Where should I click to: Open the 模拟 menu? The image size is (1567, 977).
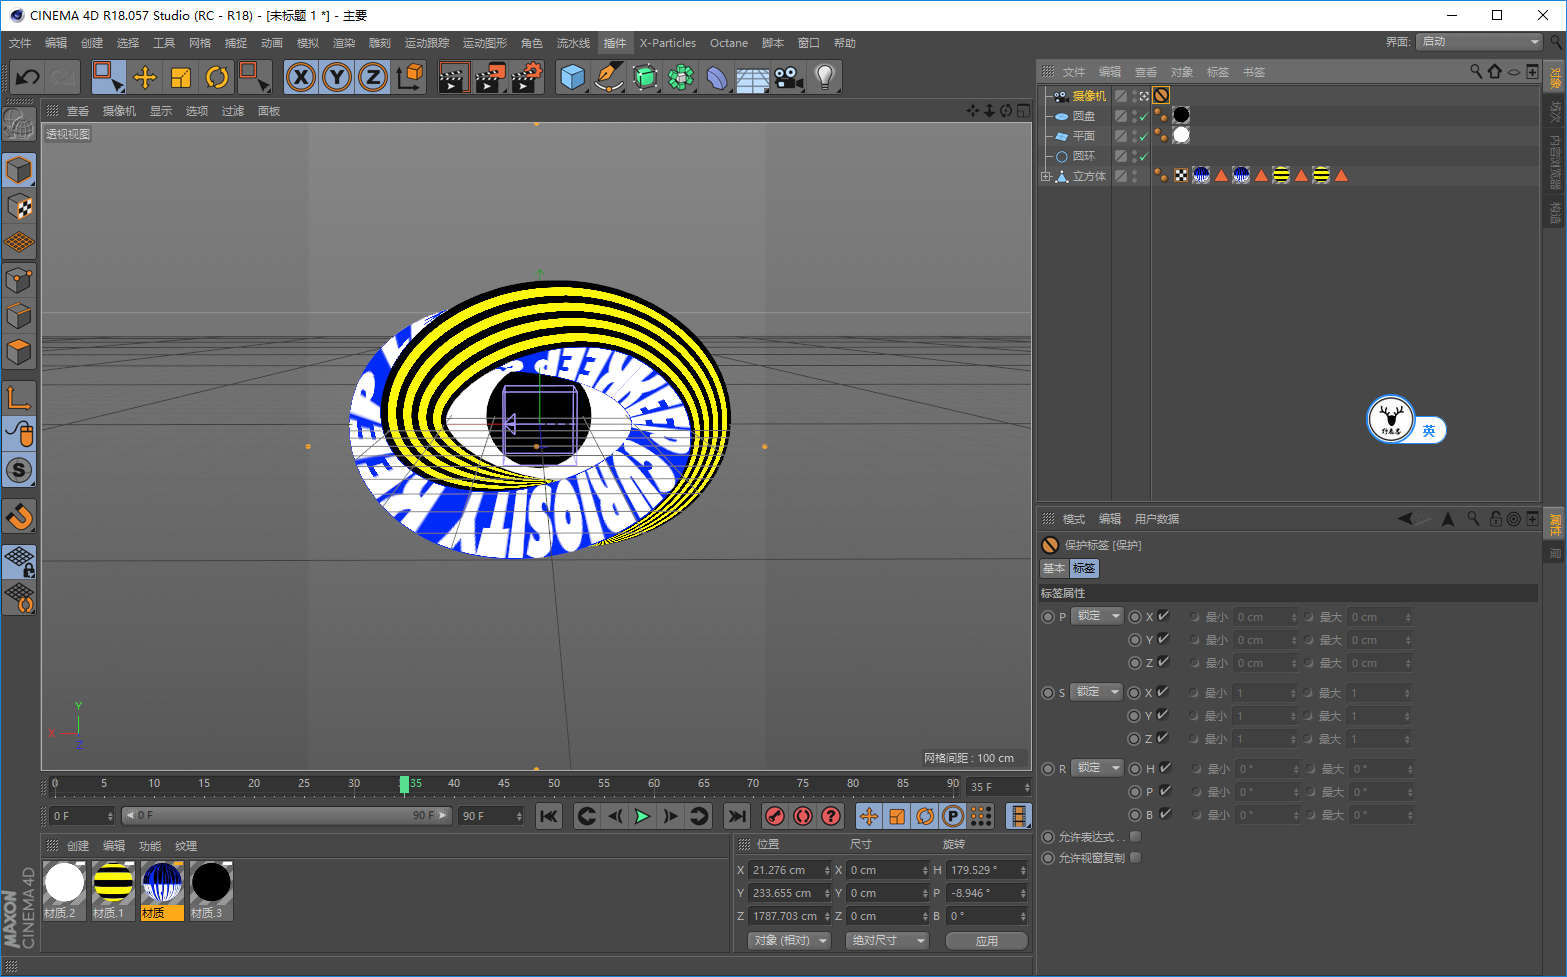(x=308, y=43)
